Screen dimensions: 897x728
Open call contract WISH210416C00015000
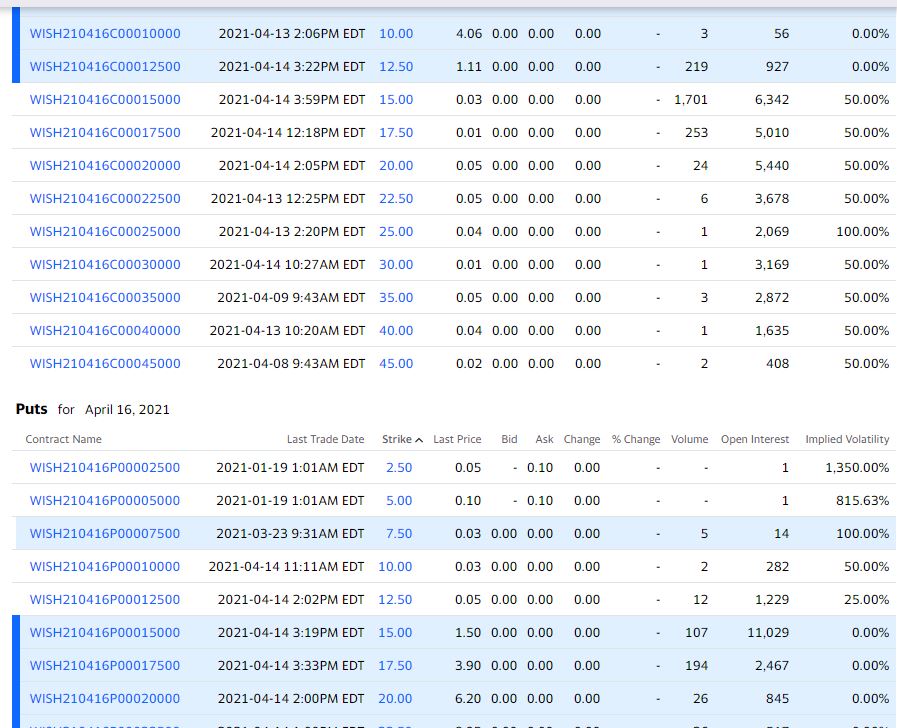tap(105, 100)
